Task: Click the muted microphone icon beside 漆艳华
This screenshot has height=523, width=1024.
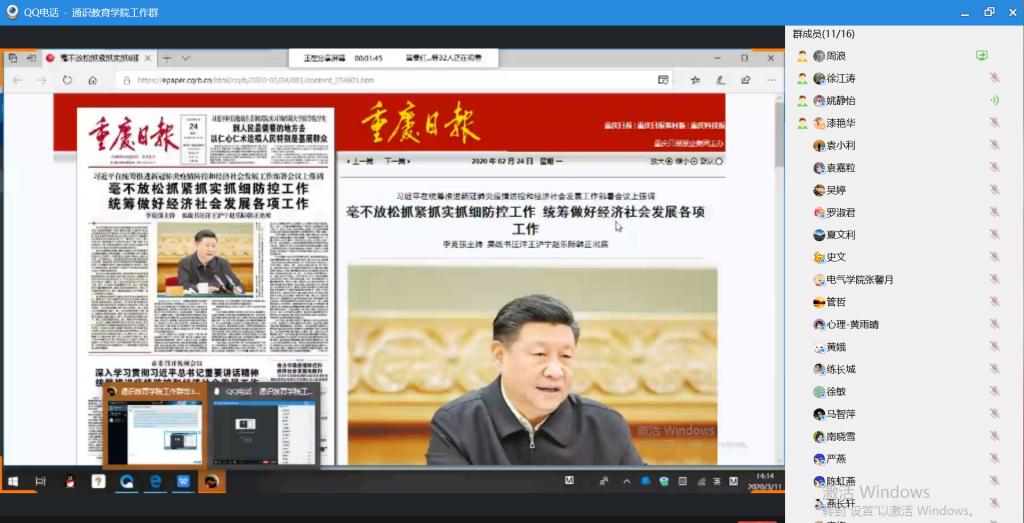Action: pos(994,123)
